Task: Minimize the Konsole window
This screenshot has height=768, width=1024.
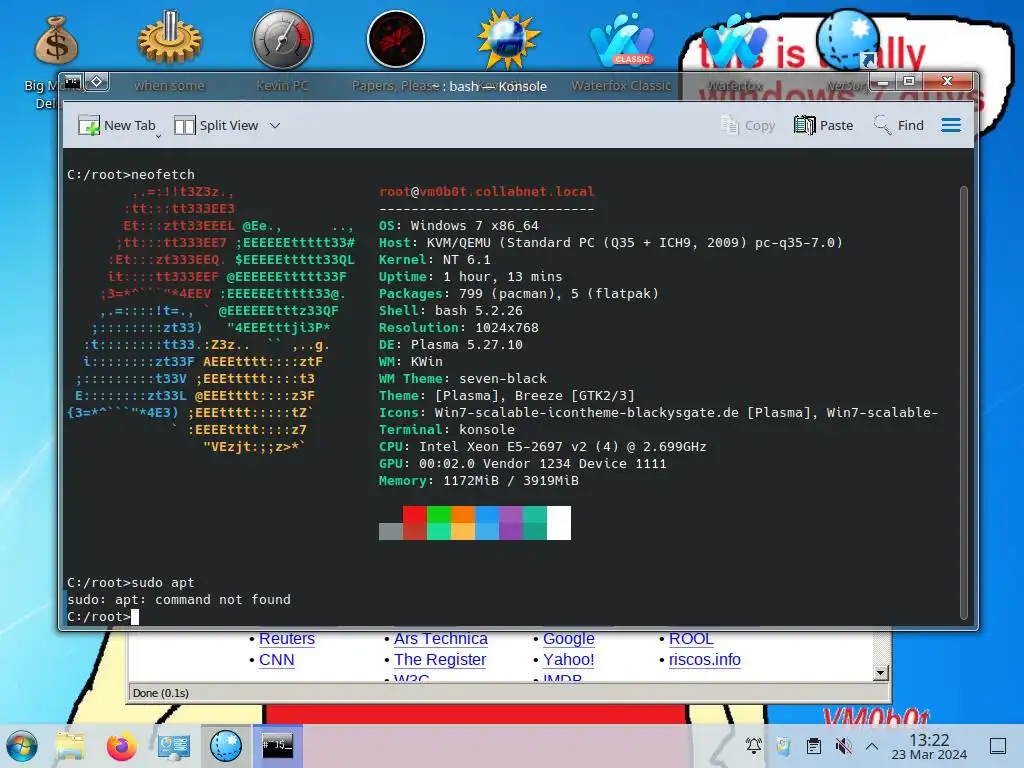Action: (884, 82)
